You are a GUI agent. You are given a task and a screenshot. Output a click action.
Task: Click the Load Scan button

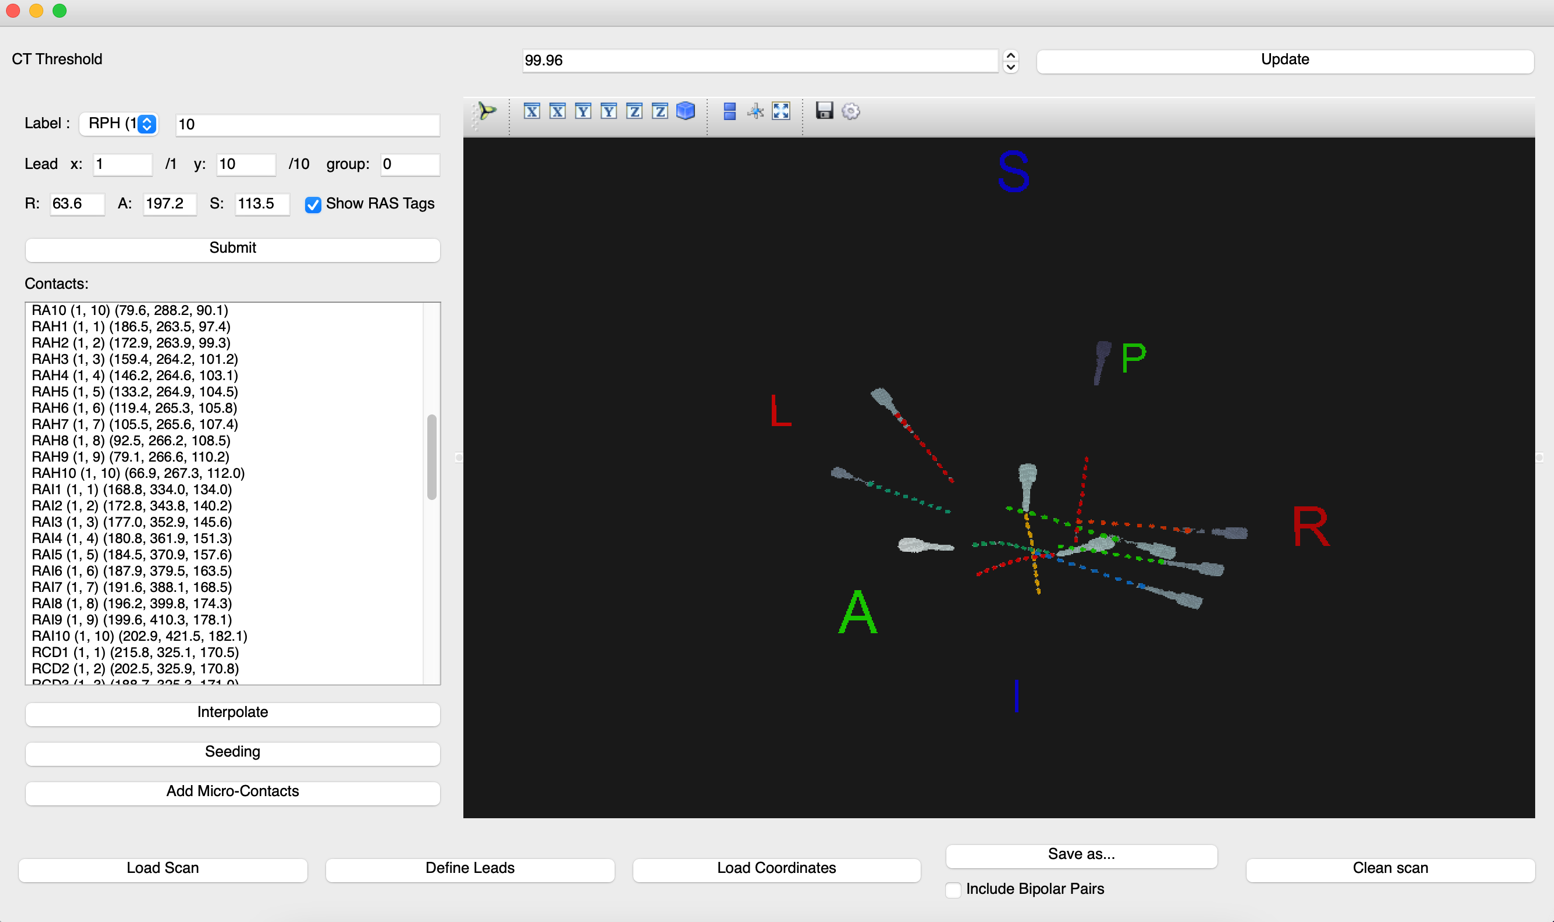click(163, 869)
